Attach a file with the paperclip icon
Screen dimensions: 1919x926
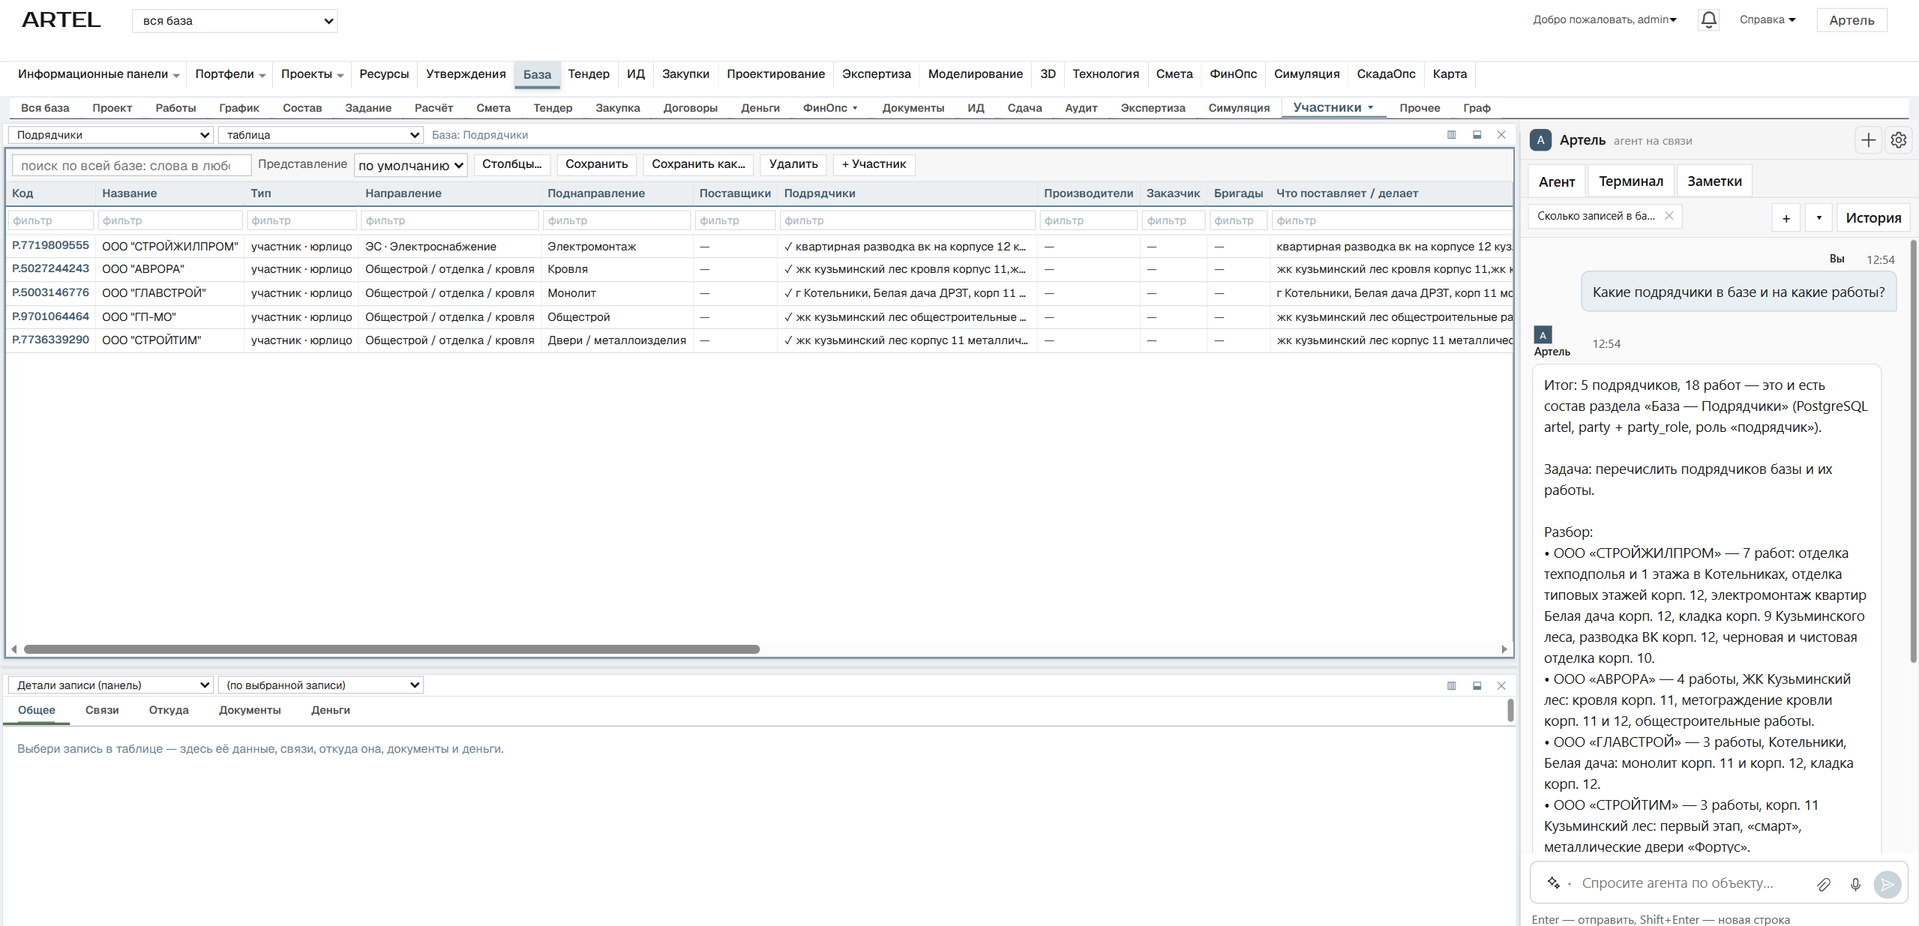(x=1824, y=884)
